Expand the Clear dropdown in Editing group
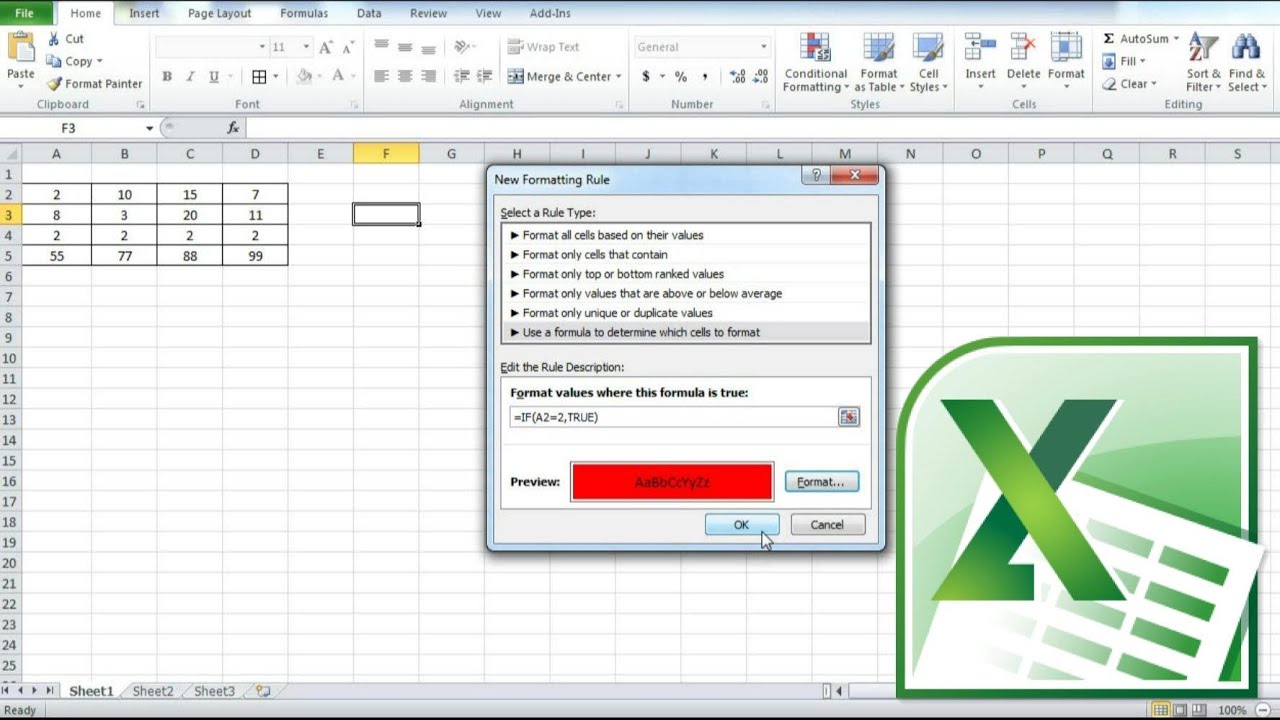This screenshot has height=720, width=1280. coord(1153,84)
